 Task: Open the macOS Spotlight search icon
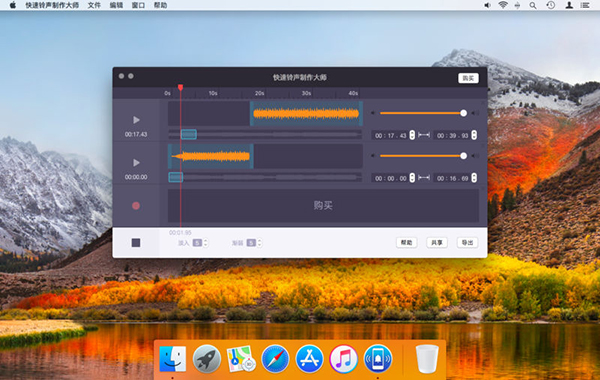pyautogui.click(x=533, y=5)
